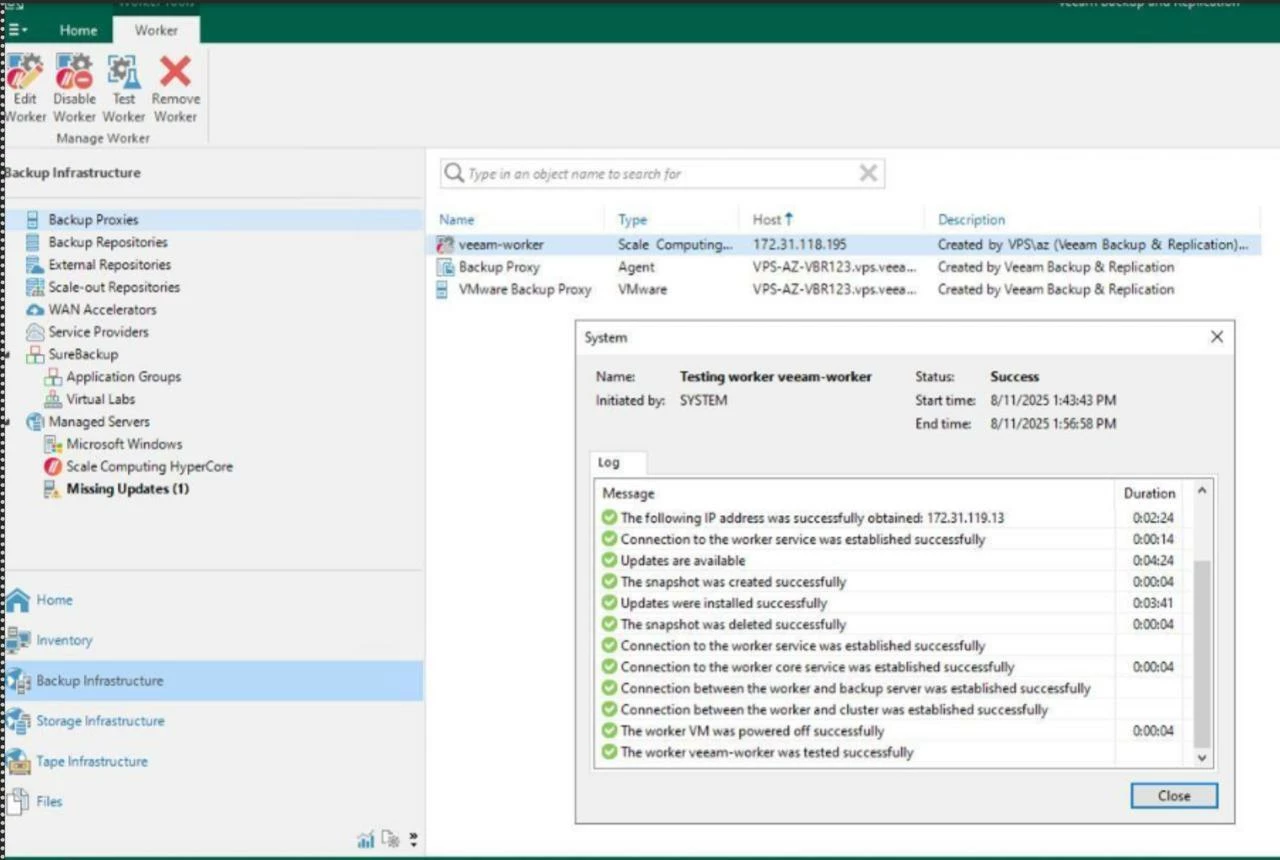
Task: Click the Application Groups icon
Action: point(53,377)
